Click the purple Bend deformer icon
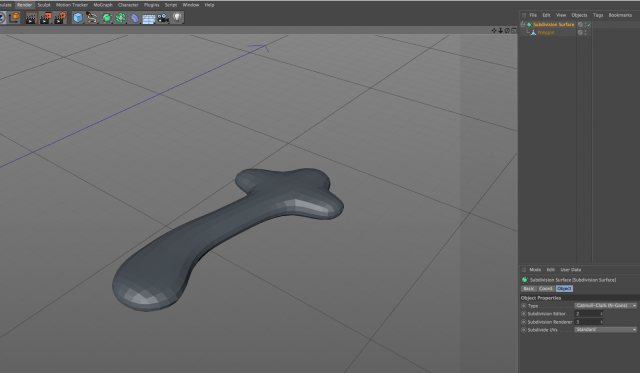Viewport: 640px width, 373px height. pyautogui.click(x=135, y=18)
